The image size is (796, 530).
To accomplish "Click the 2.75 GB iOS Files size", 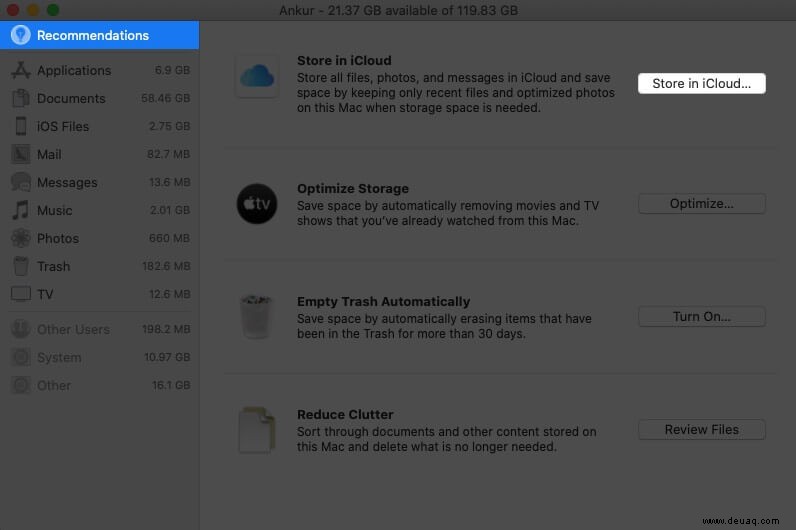I will coord(169,126).
